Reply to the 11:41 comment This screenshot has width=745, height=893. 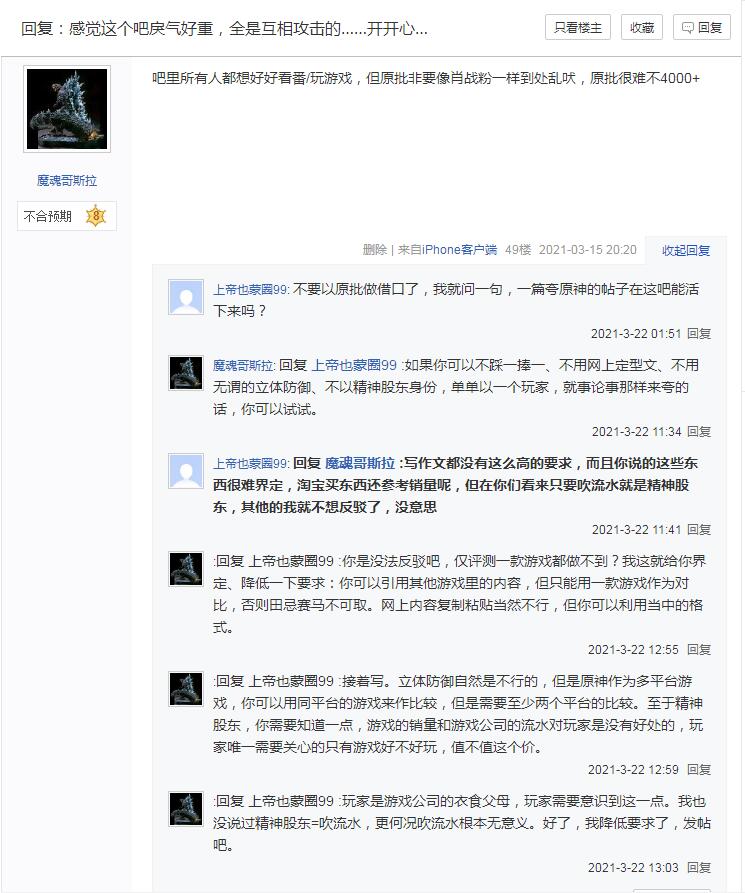pyautogui.click(x=699, y=529)
